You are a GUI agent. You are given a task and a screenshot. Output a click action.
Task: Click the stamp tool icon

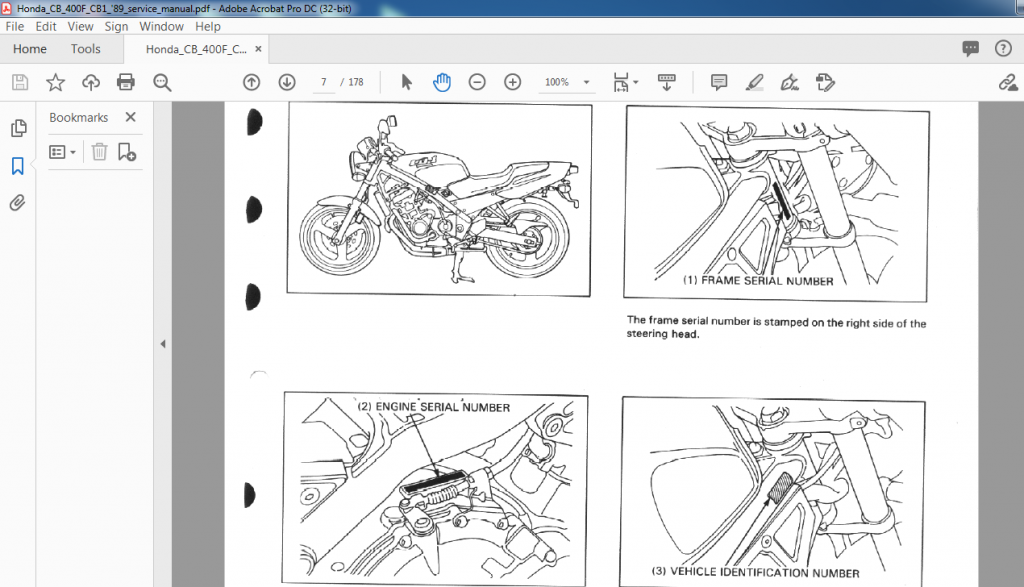825,82
